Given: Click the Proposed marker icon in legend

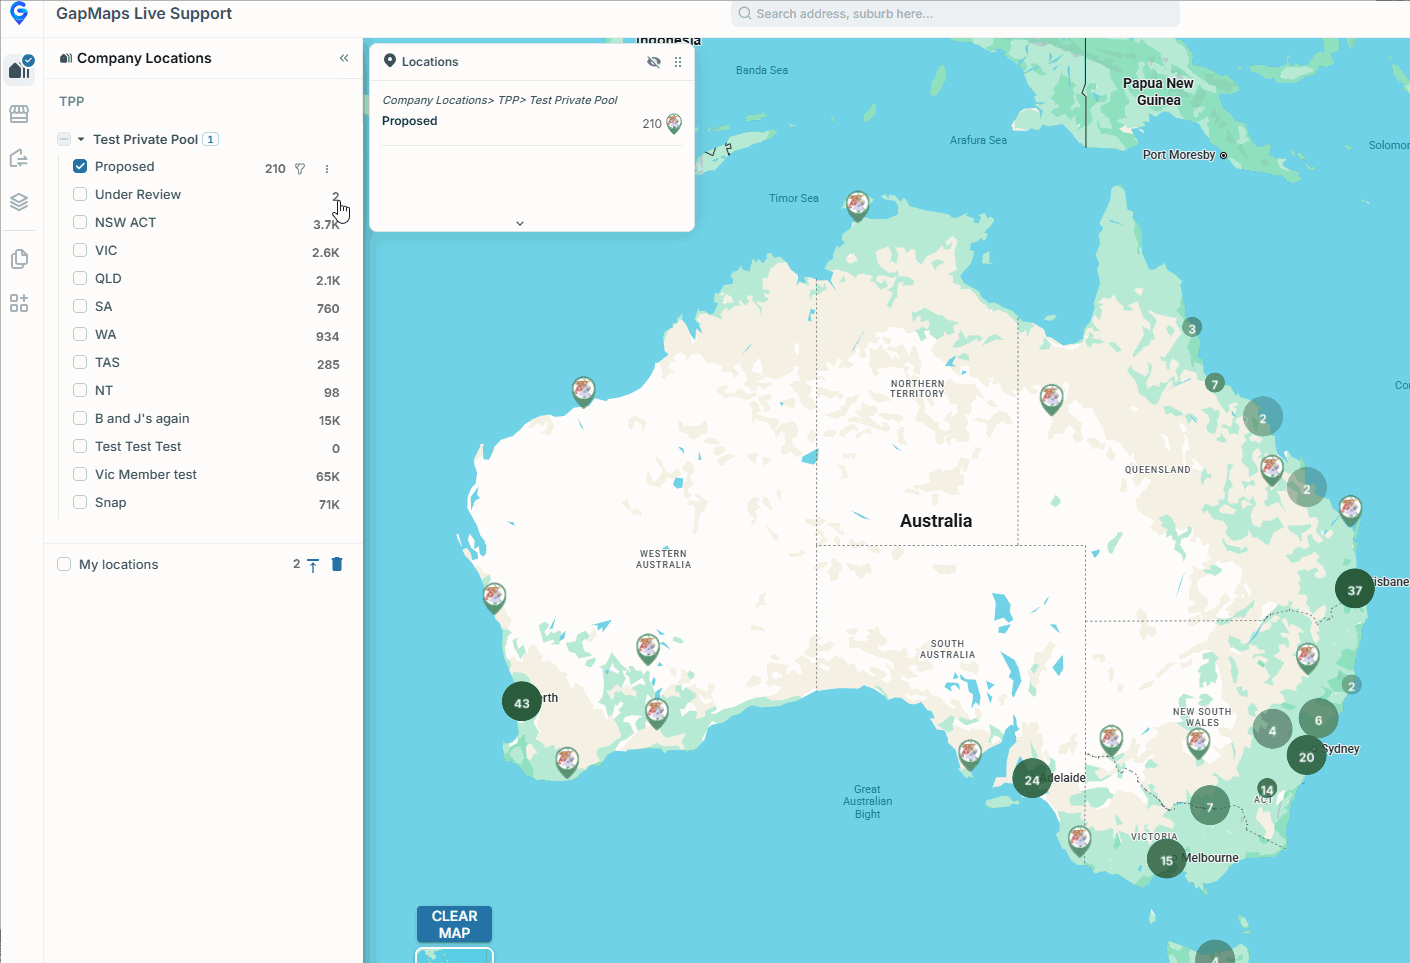Looking at the screenshot, I should [674, 123].
